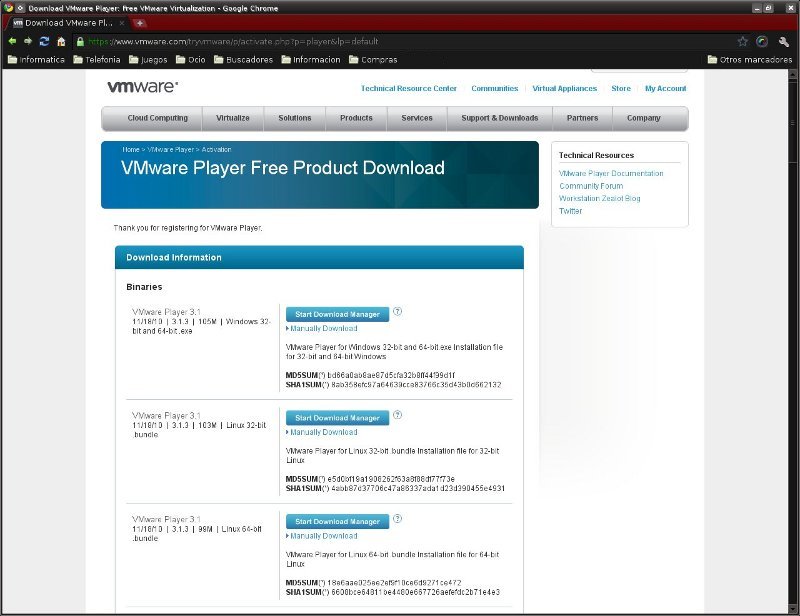
Task: Click the help icon beside Windows Start Download Manager
Action: [397, 311]
